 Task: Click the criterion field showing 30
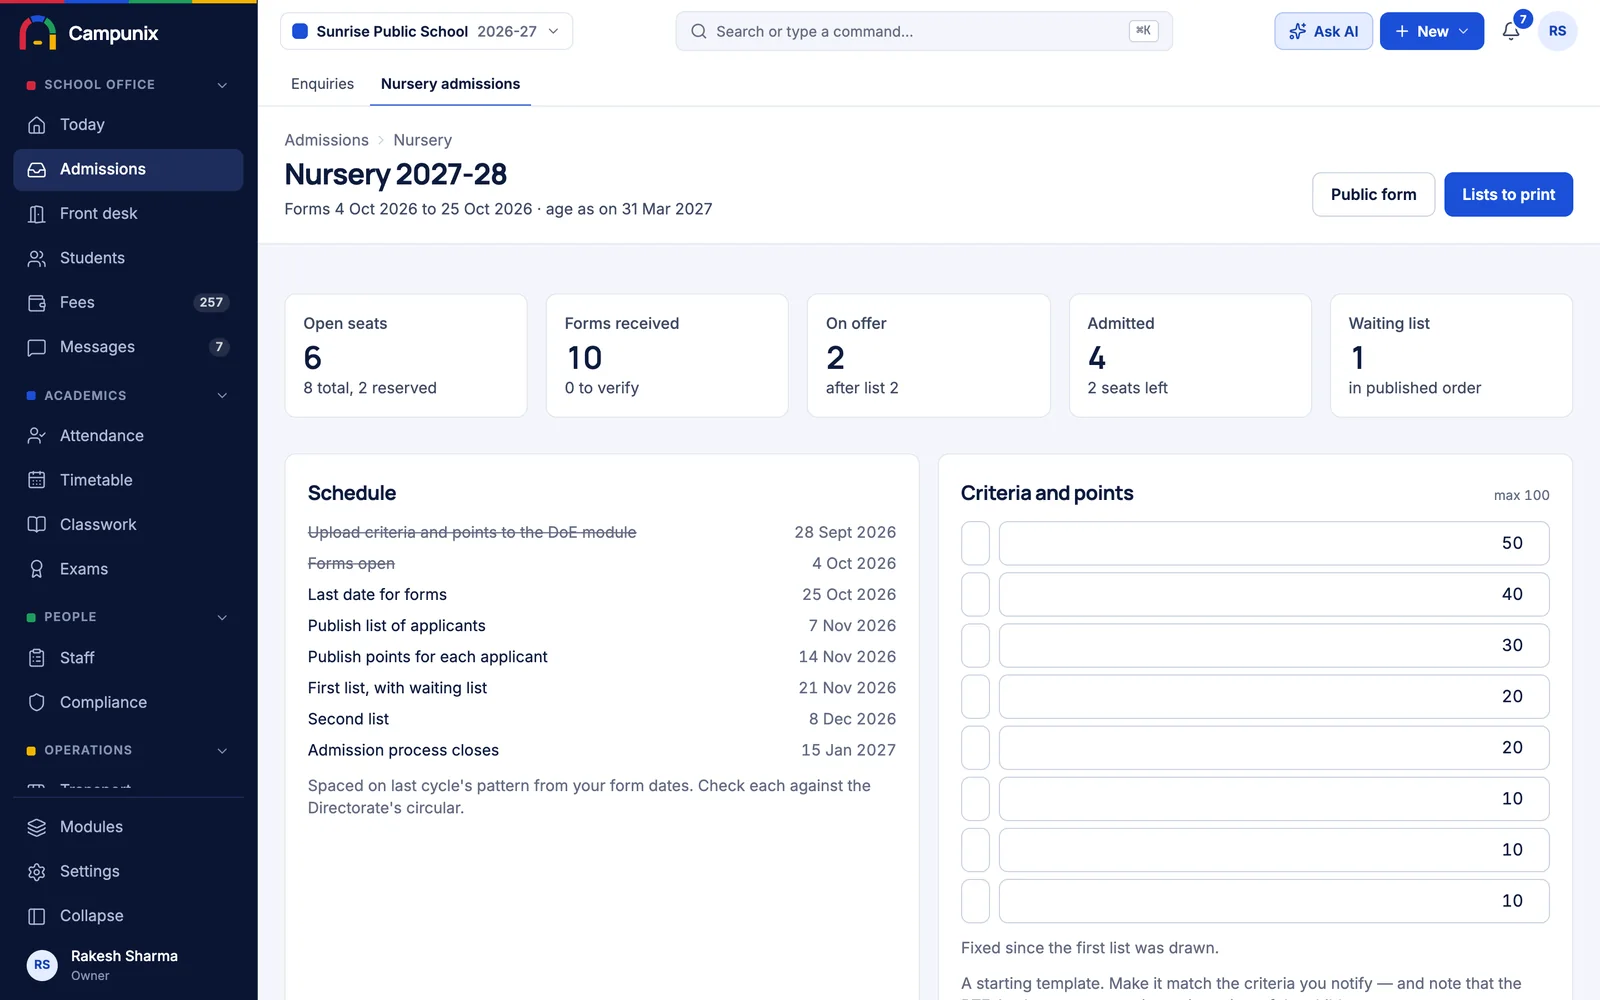pos(1274,645)
